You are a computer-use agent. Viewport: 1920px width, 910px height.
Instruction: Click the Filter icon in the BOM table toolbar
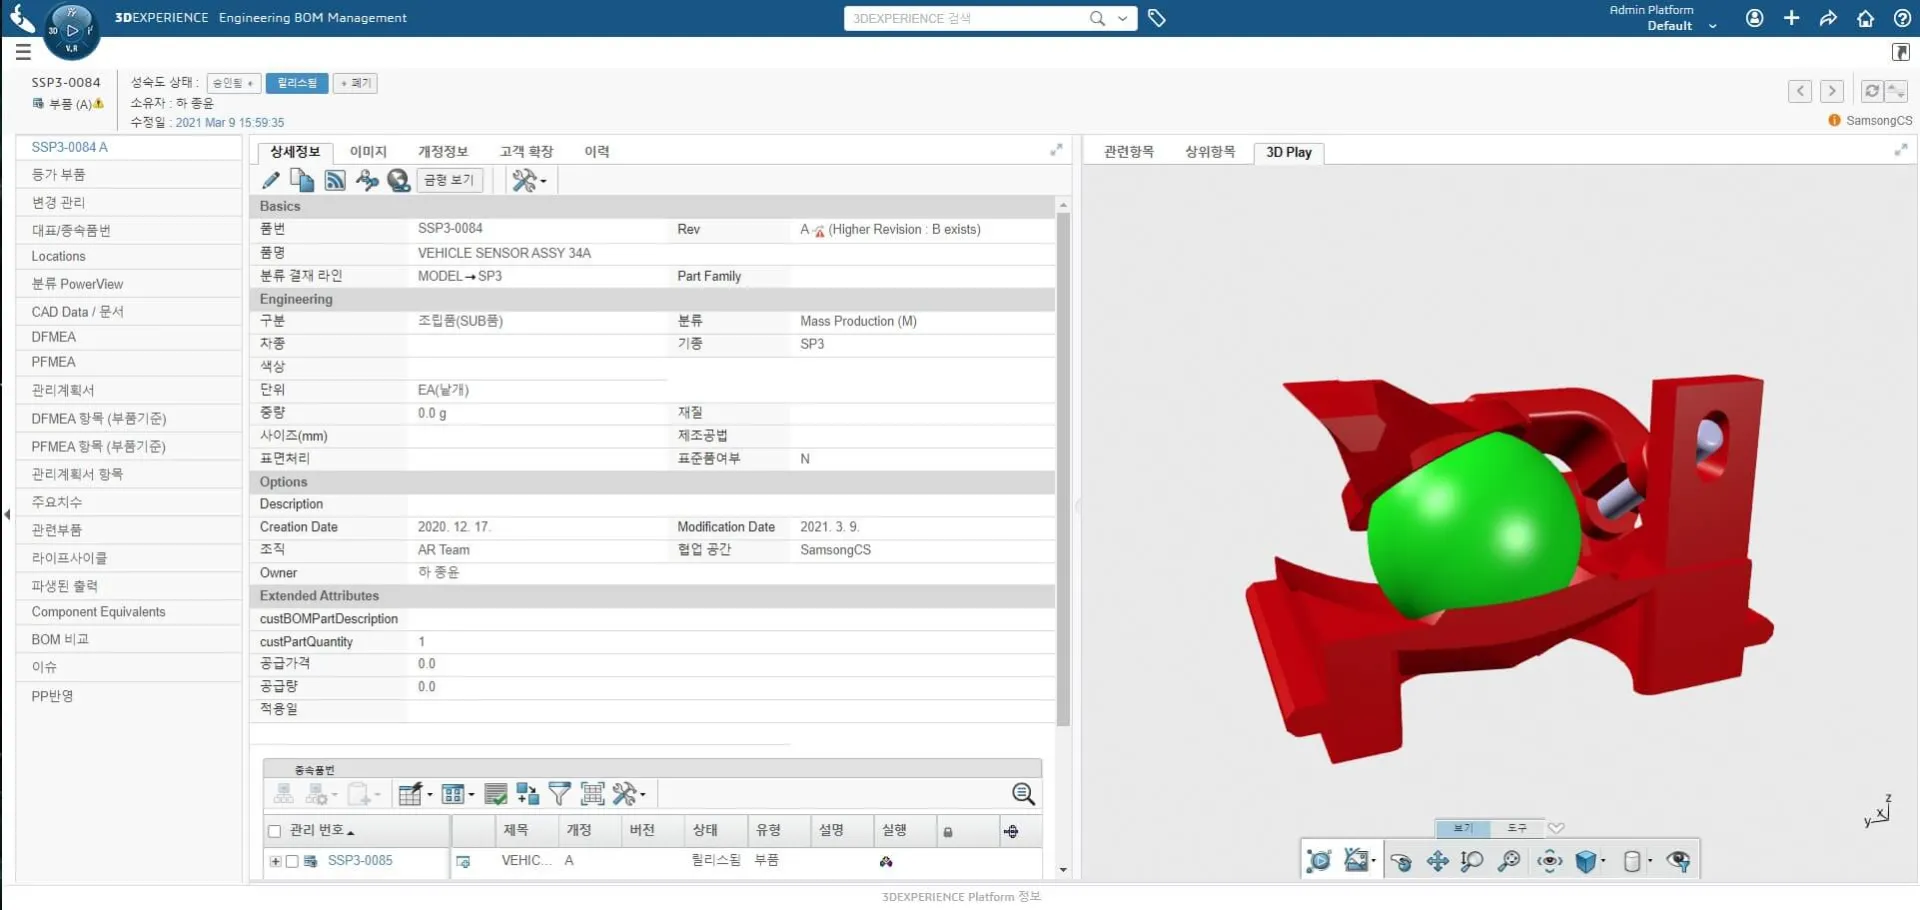click(x=559, y=793)
